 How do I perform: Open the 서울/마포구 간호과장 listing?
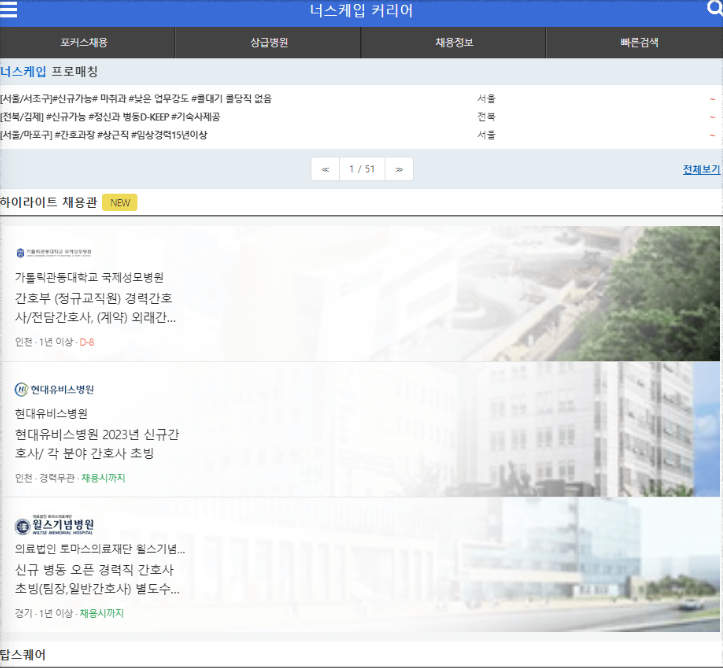tap(104, 135)
